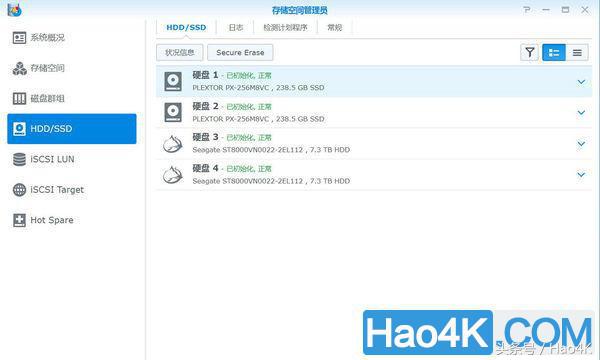Click the SSD icon of 硬盘 2
Screen dimensions: 600x360
pos(173,112)
